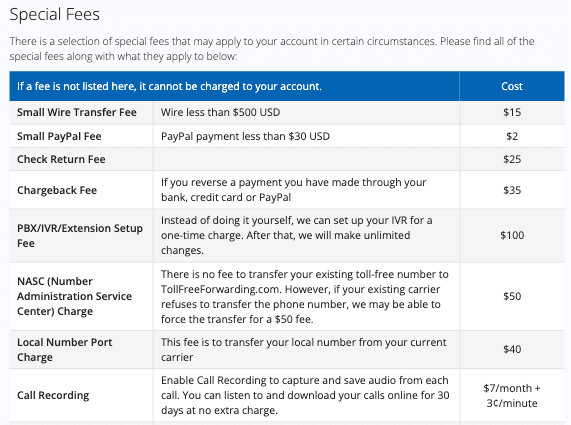The height and width of the screenshot is (425, 571).
Task: Click the TollFreeForwarding.com description text
Action: 305,296
